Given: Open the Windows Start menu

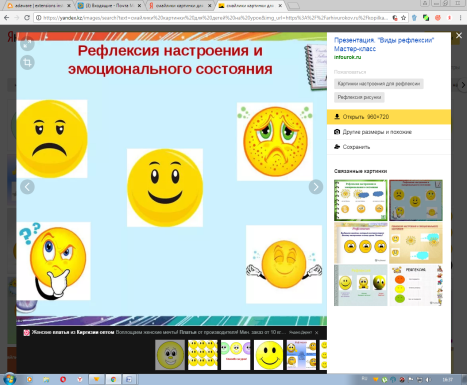Looking at the screenshot, I should coord(9,379).
